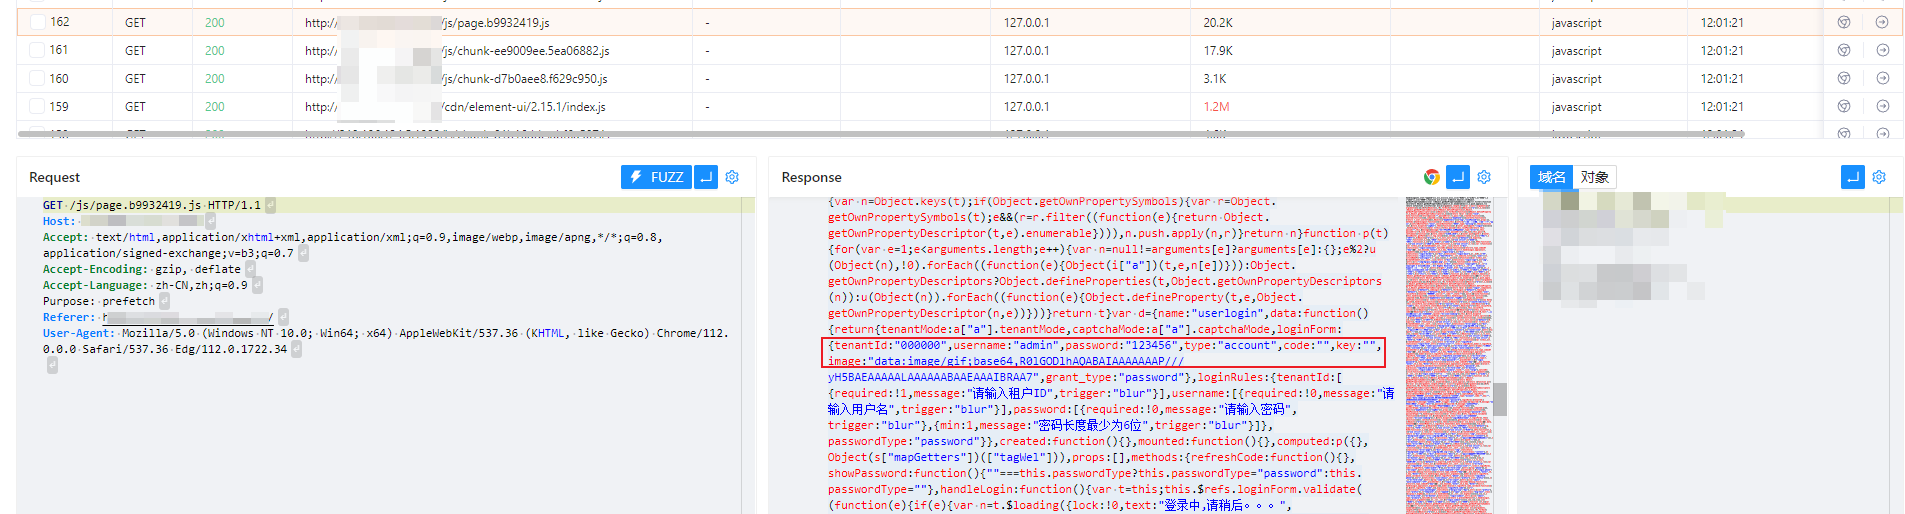Open row 160 in browser via Chrome icon
Image resolution: width=1905 pixels, height=514 pixels.
(x=1844, y=78)
